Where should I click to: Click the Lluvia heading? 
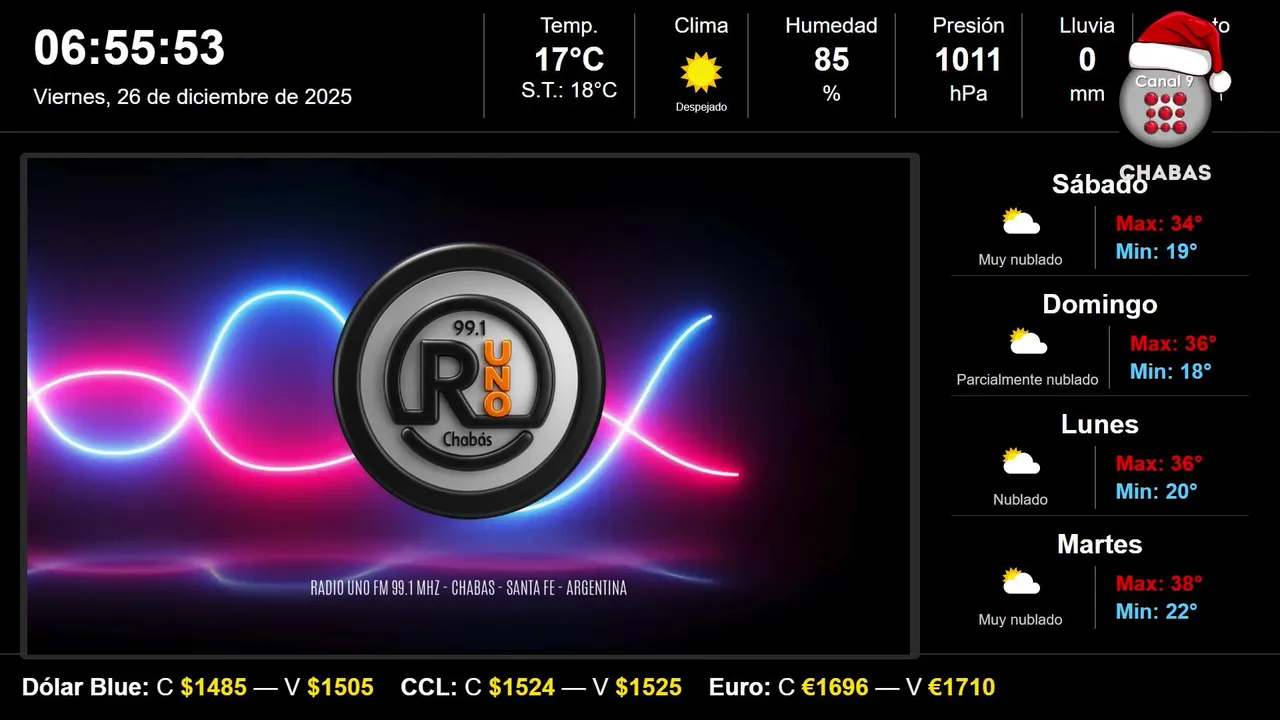click(x=1087, y=26)
